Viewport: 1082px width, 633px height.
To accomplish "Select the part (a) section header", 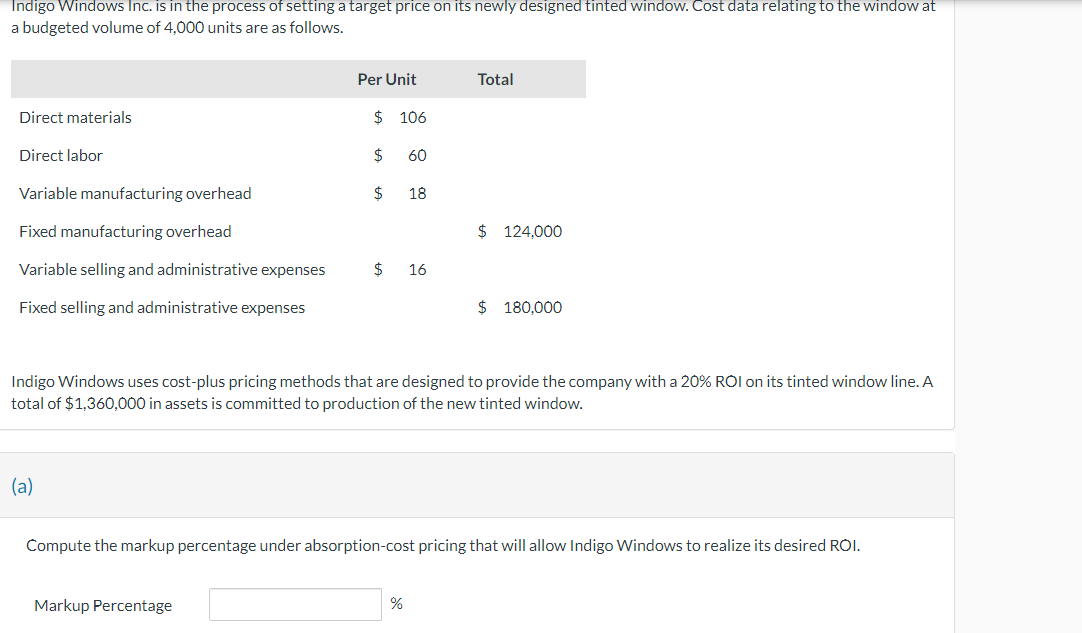I will 22,486.
